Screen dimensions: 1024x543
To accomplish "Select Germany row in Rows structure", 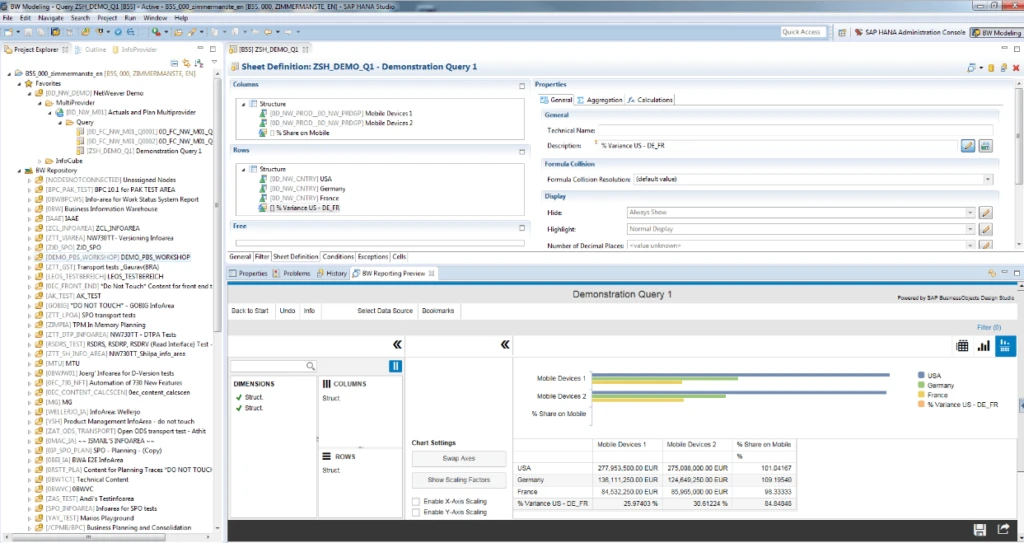I will [302, 188].
